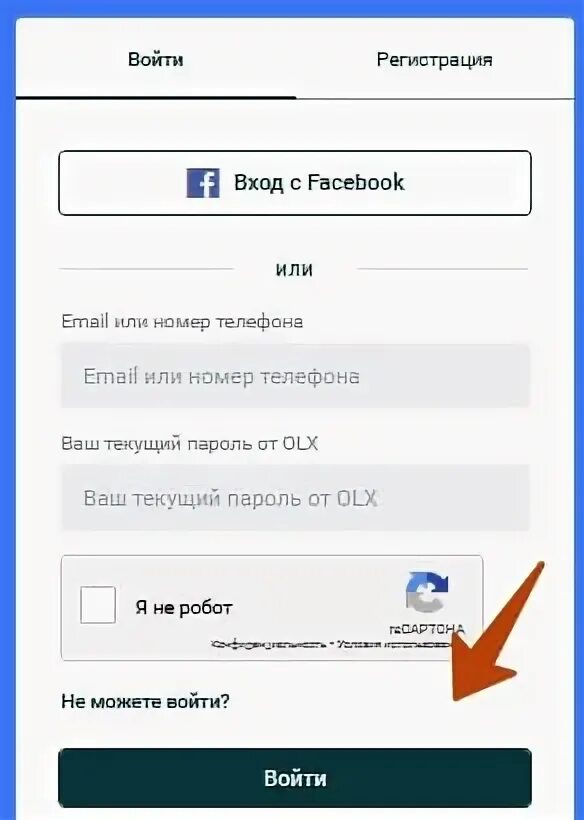The width and height of the screenshot is (584, 820).
Task: Click the или divider text
Action: [294, 269]
